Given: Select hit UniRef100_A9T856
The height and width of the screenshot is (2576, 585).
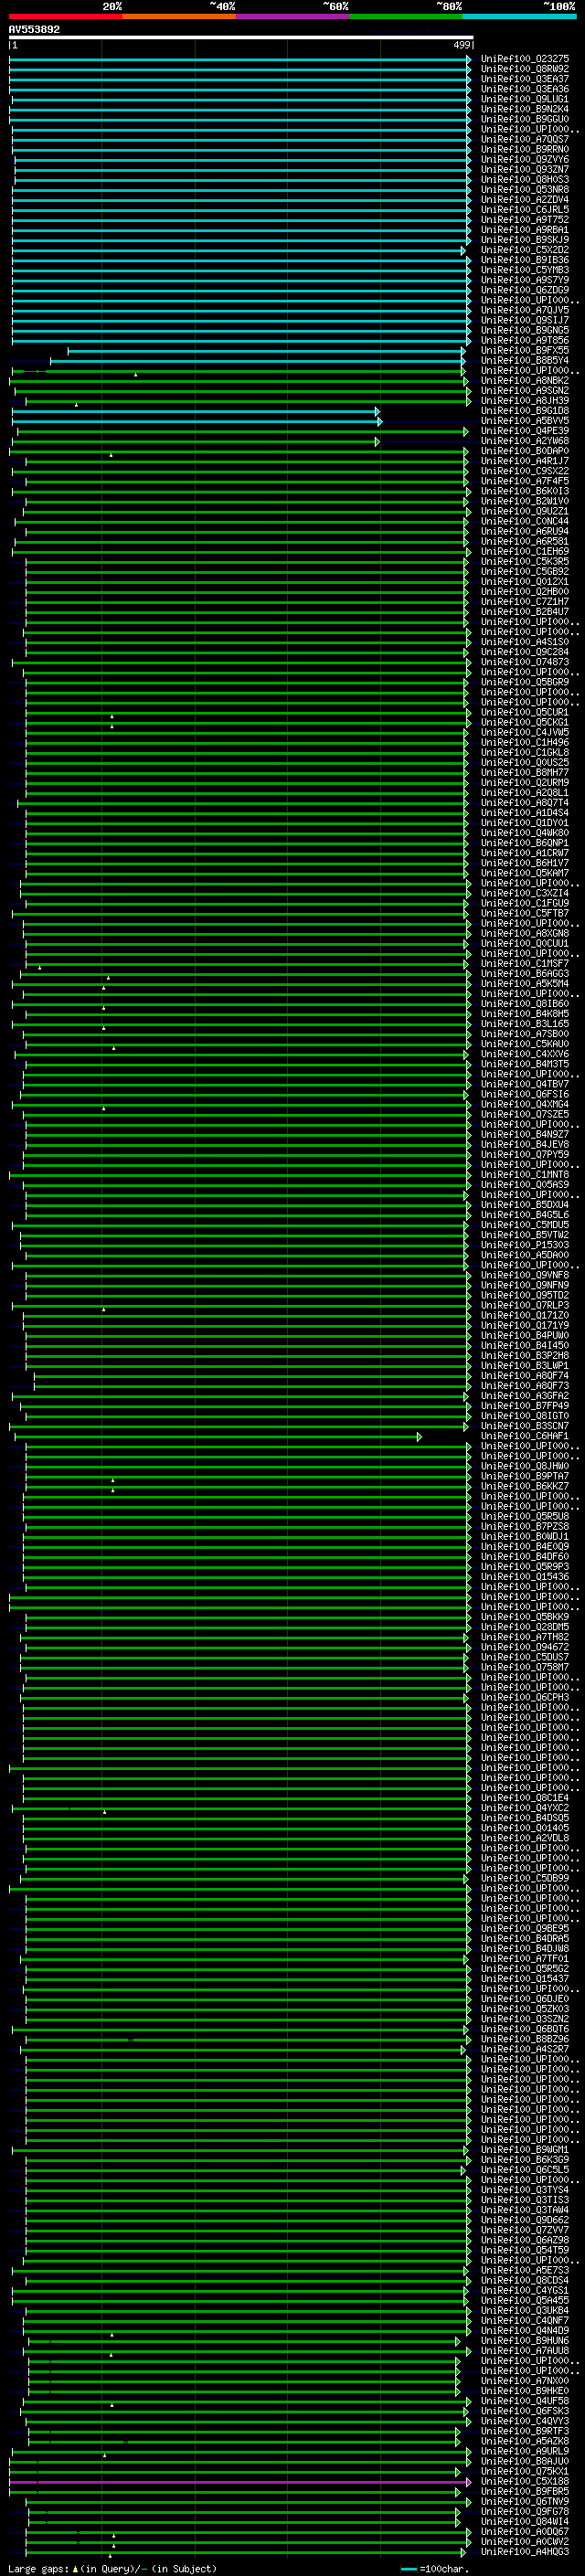Looking at the screenshot, I should point(525,340).
